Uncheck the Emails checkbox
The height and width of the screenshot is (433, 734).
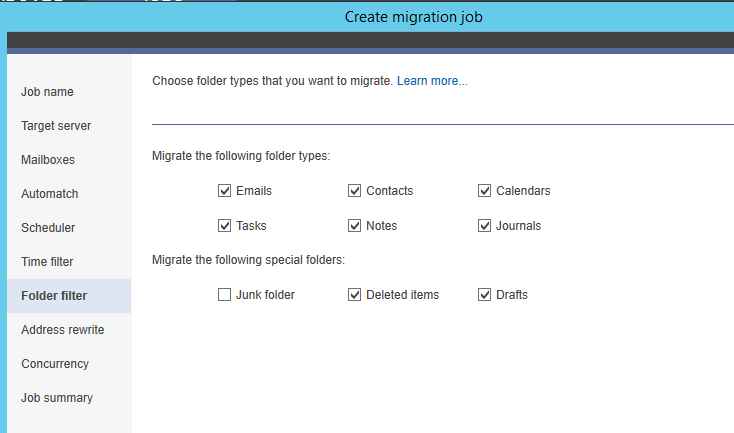coord(224,191)
